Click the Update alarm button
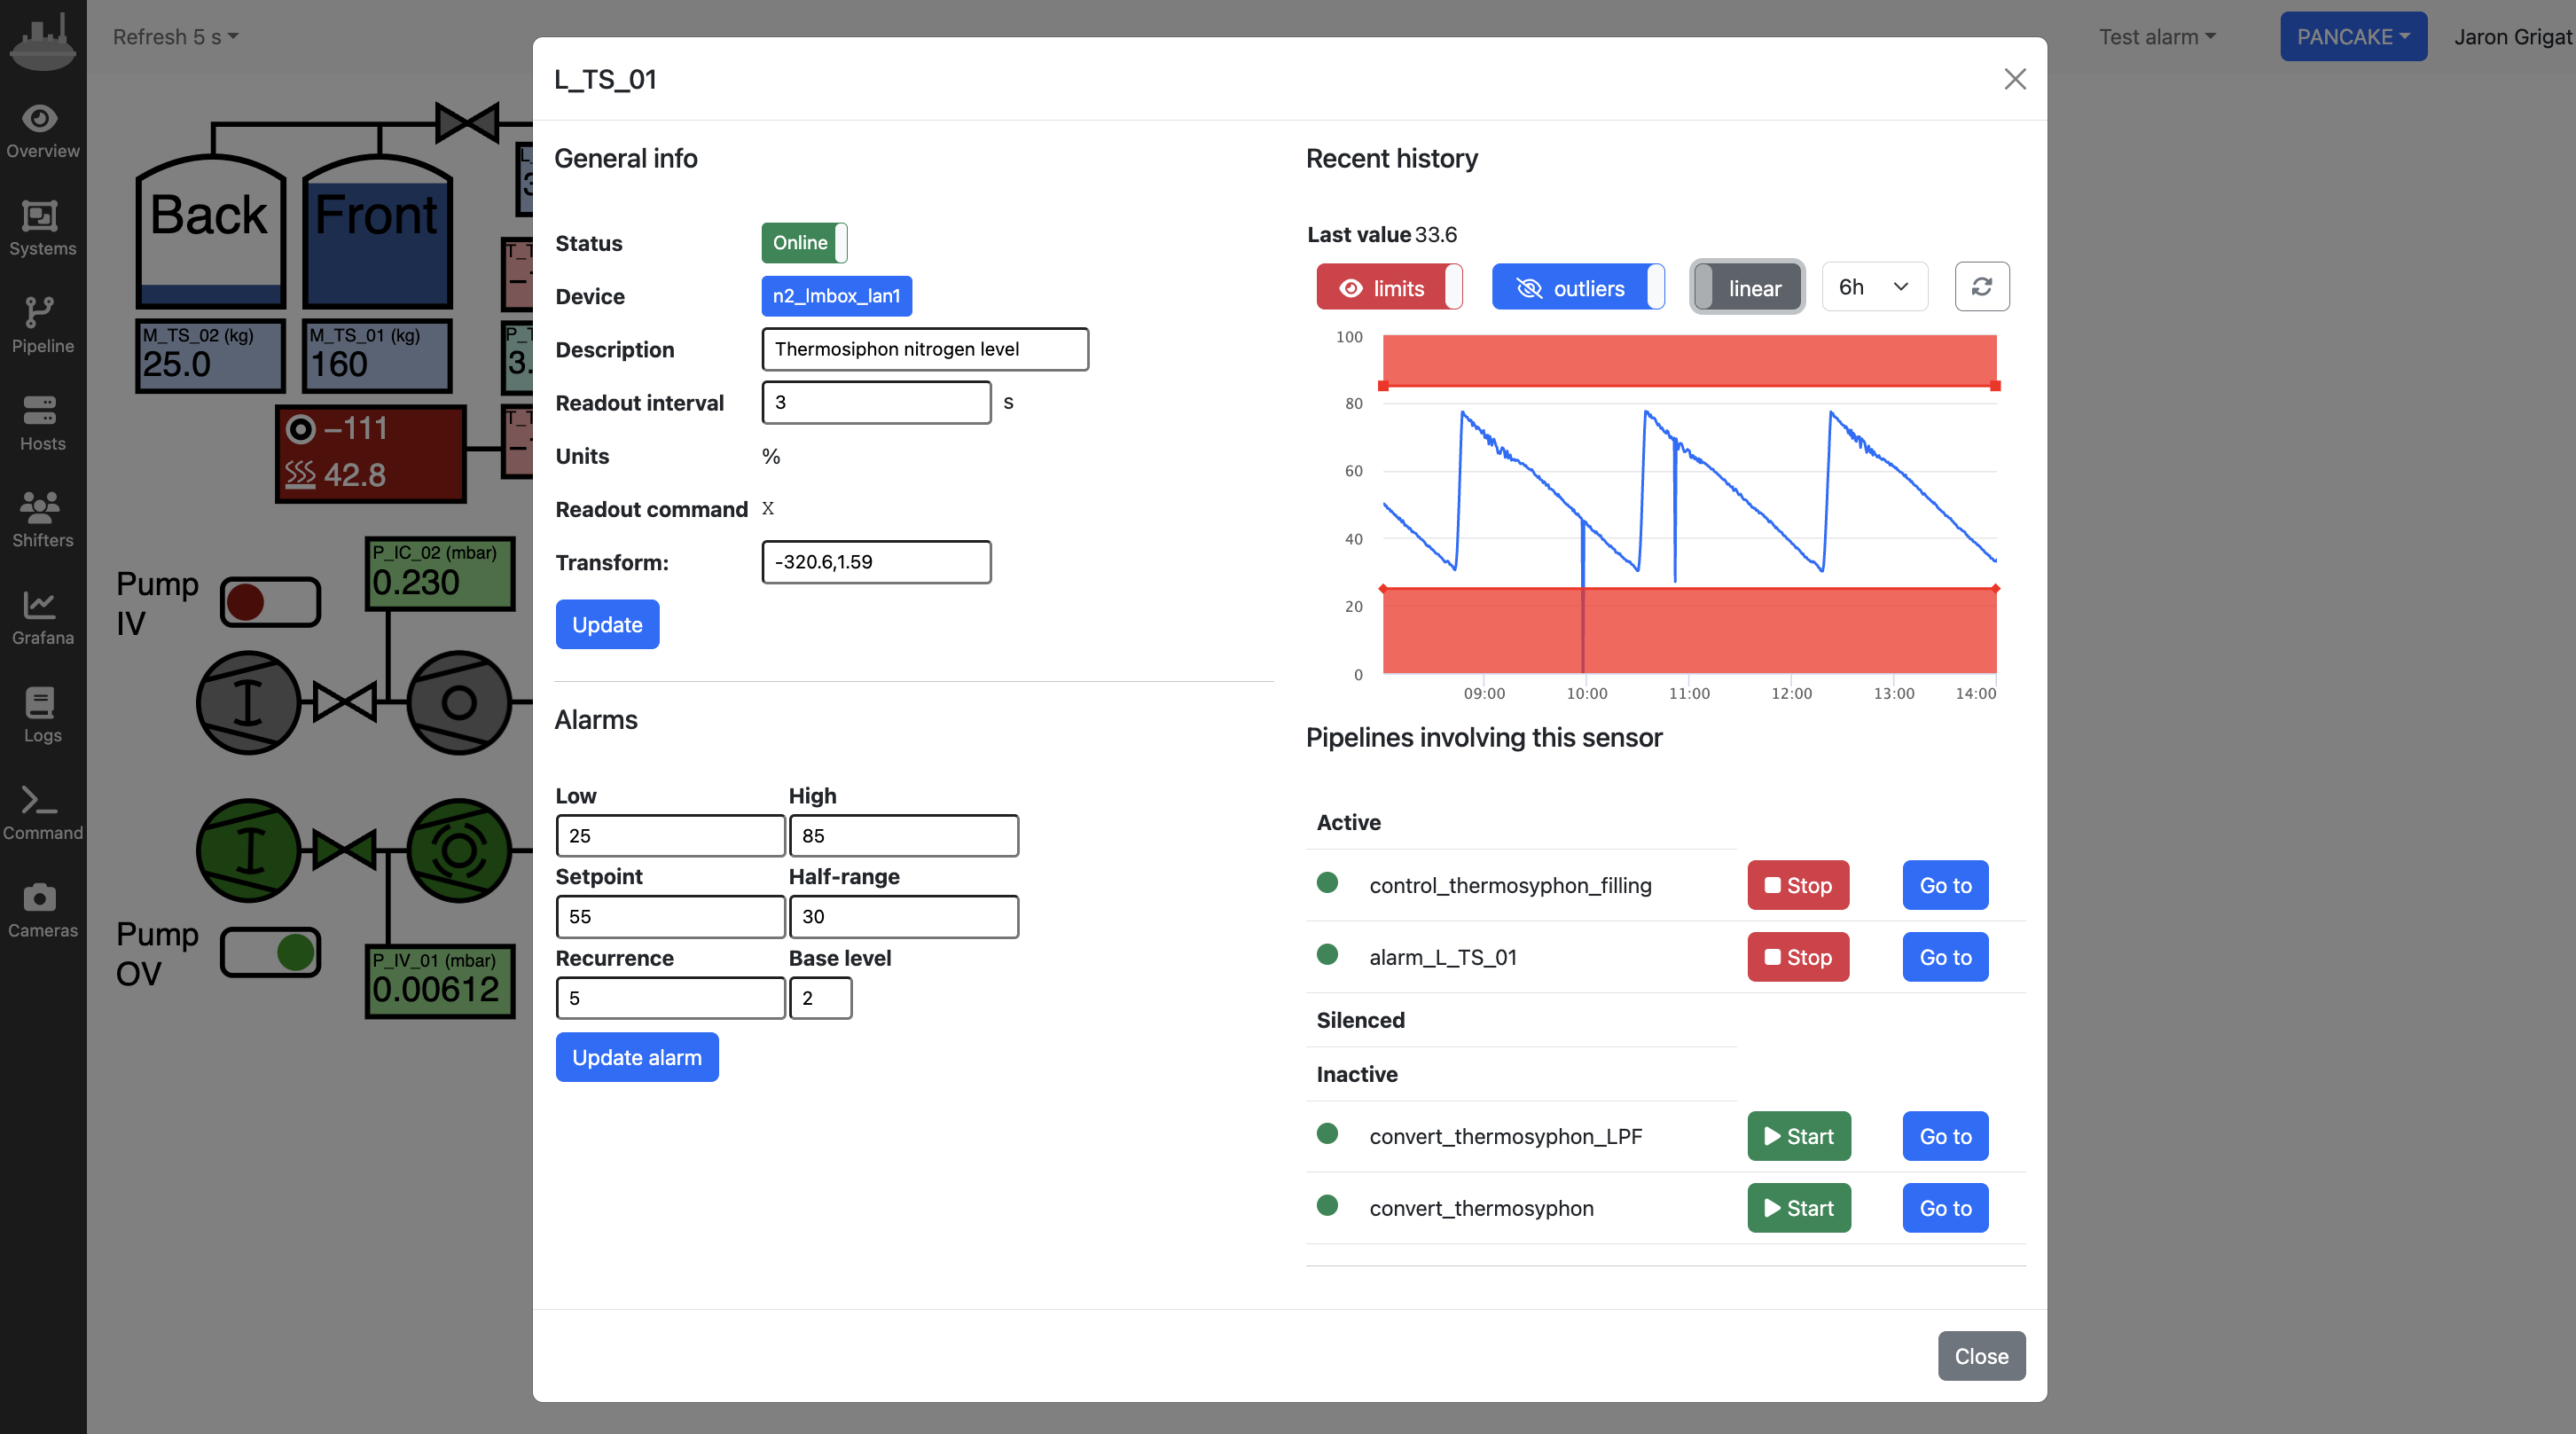The height and width of the screenshot is (1434, 2576). 636,1057
